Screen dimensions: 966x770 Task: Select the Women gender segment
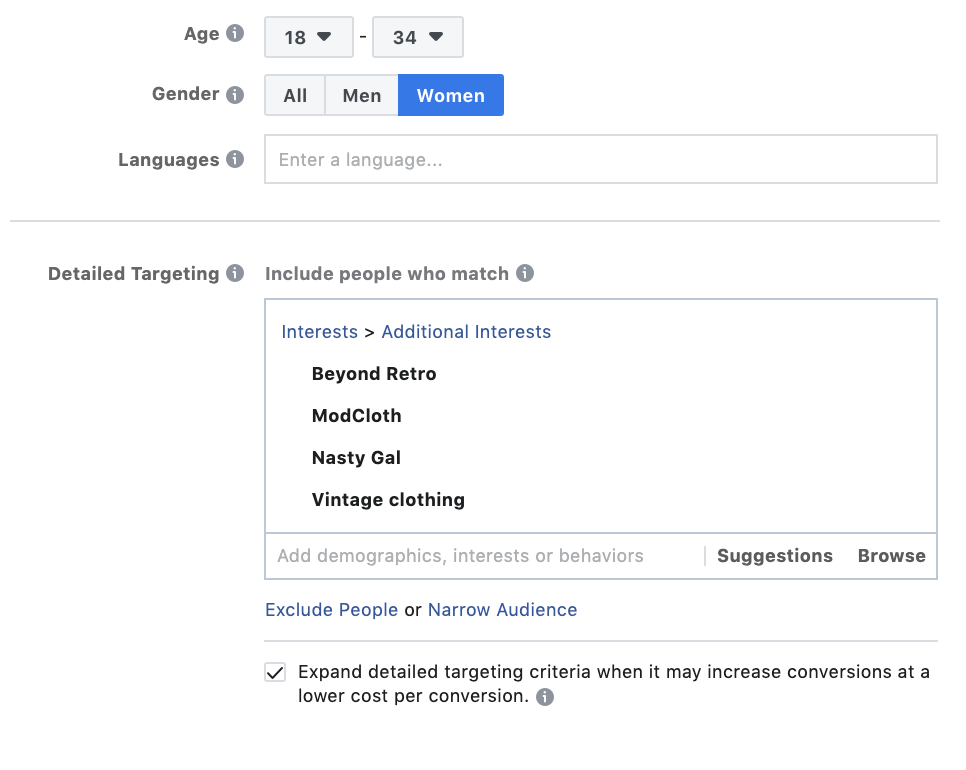(450, 95)
